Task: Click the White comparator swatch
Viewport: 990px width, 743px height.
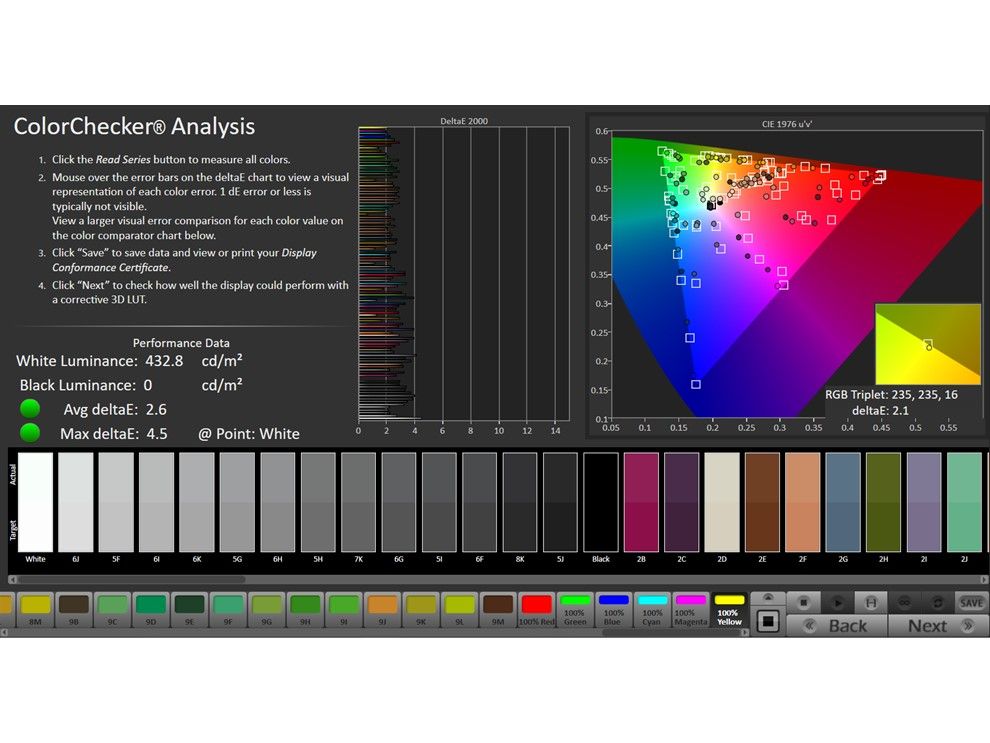Action: [35, 502]
